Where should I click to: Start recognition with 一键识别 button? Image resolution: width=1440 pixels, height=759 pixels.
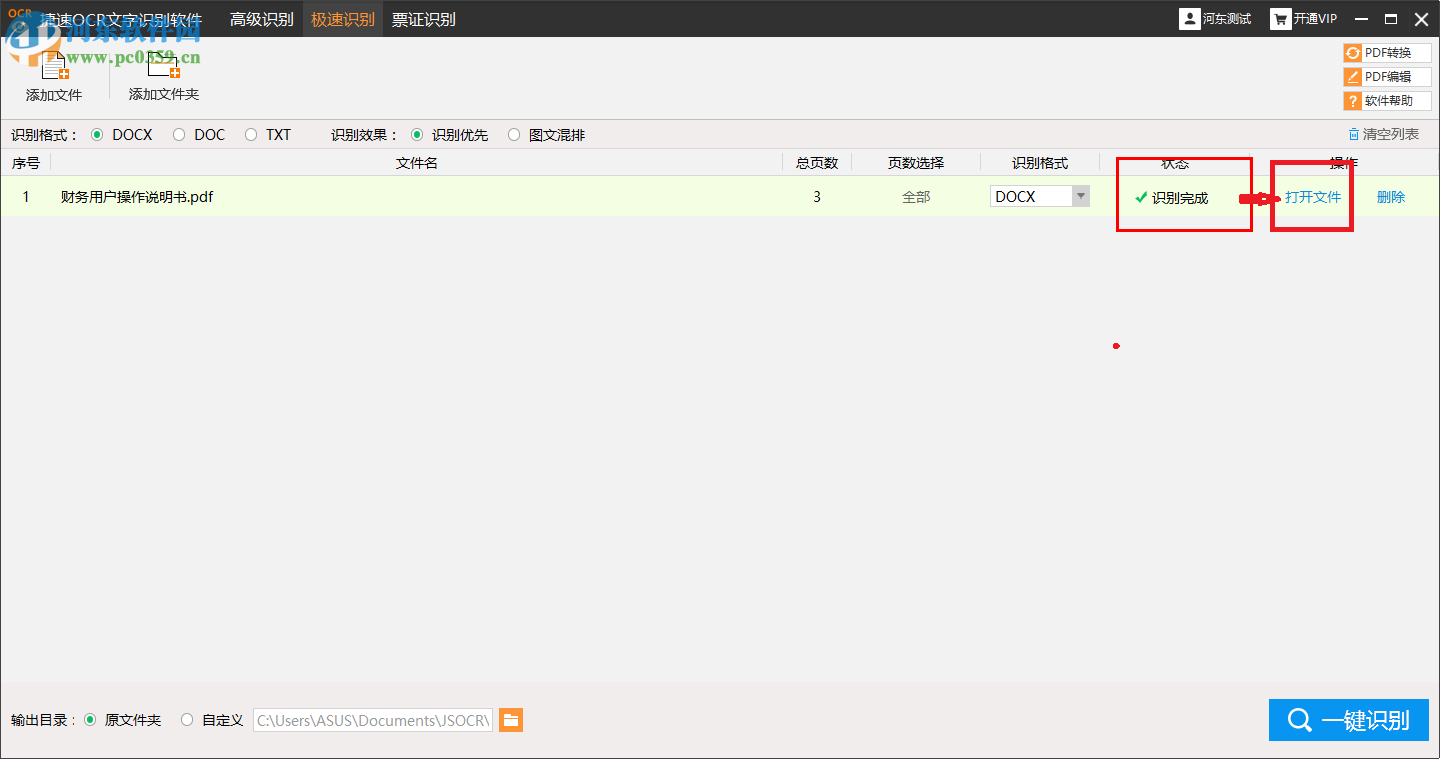[x=1348, y=719]
